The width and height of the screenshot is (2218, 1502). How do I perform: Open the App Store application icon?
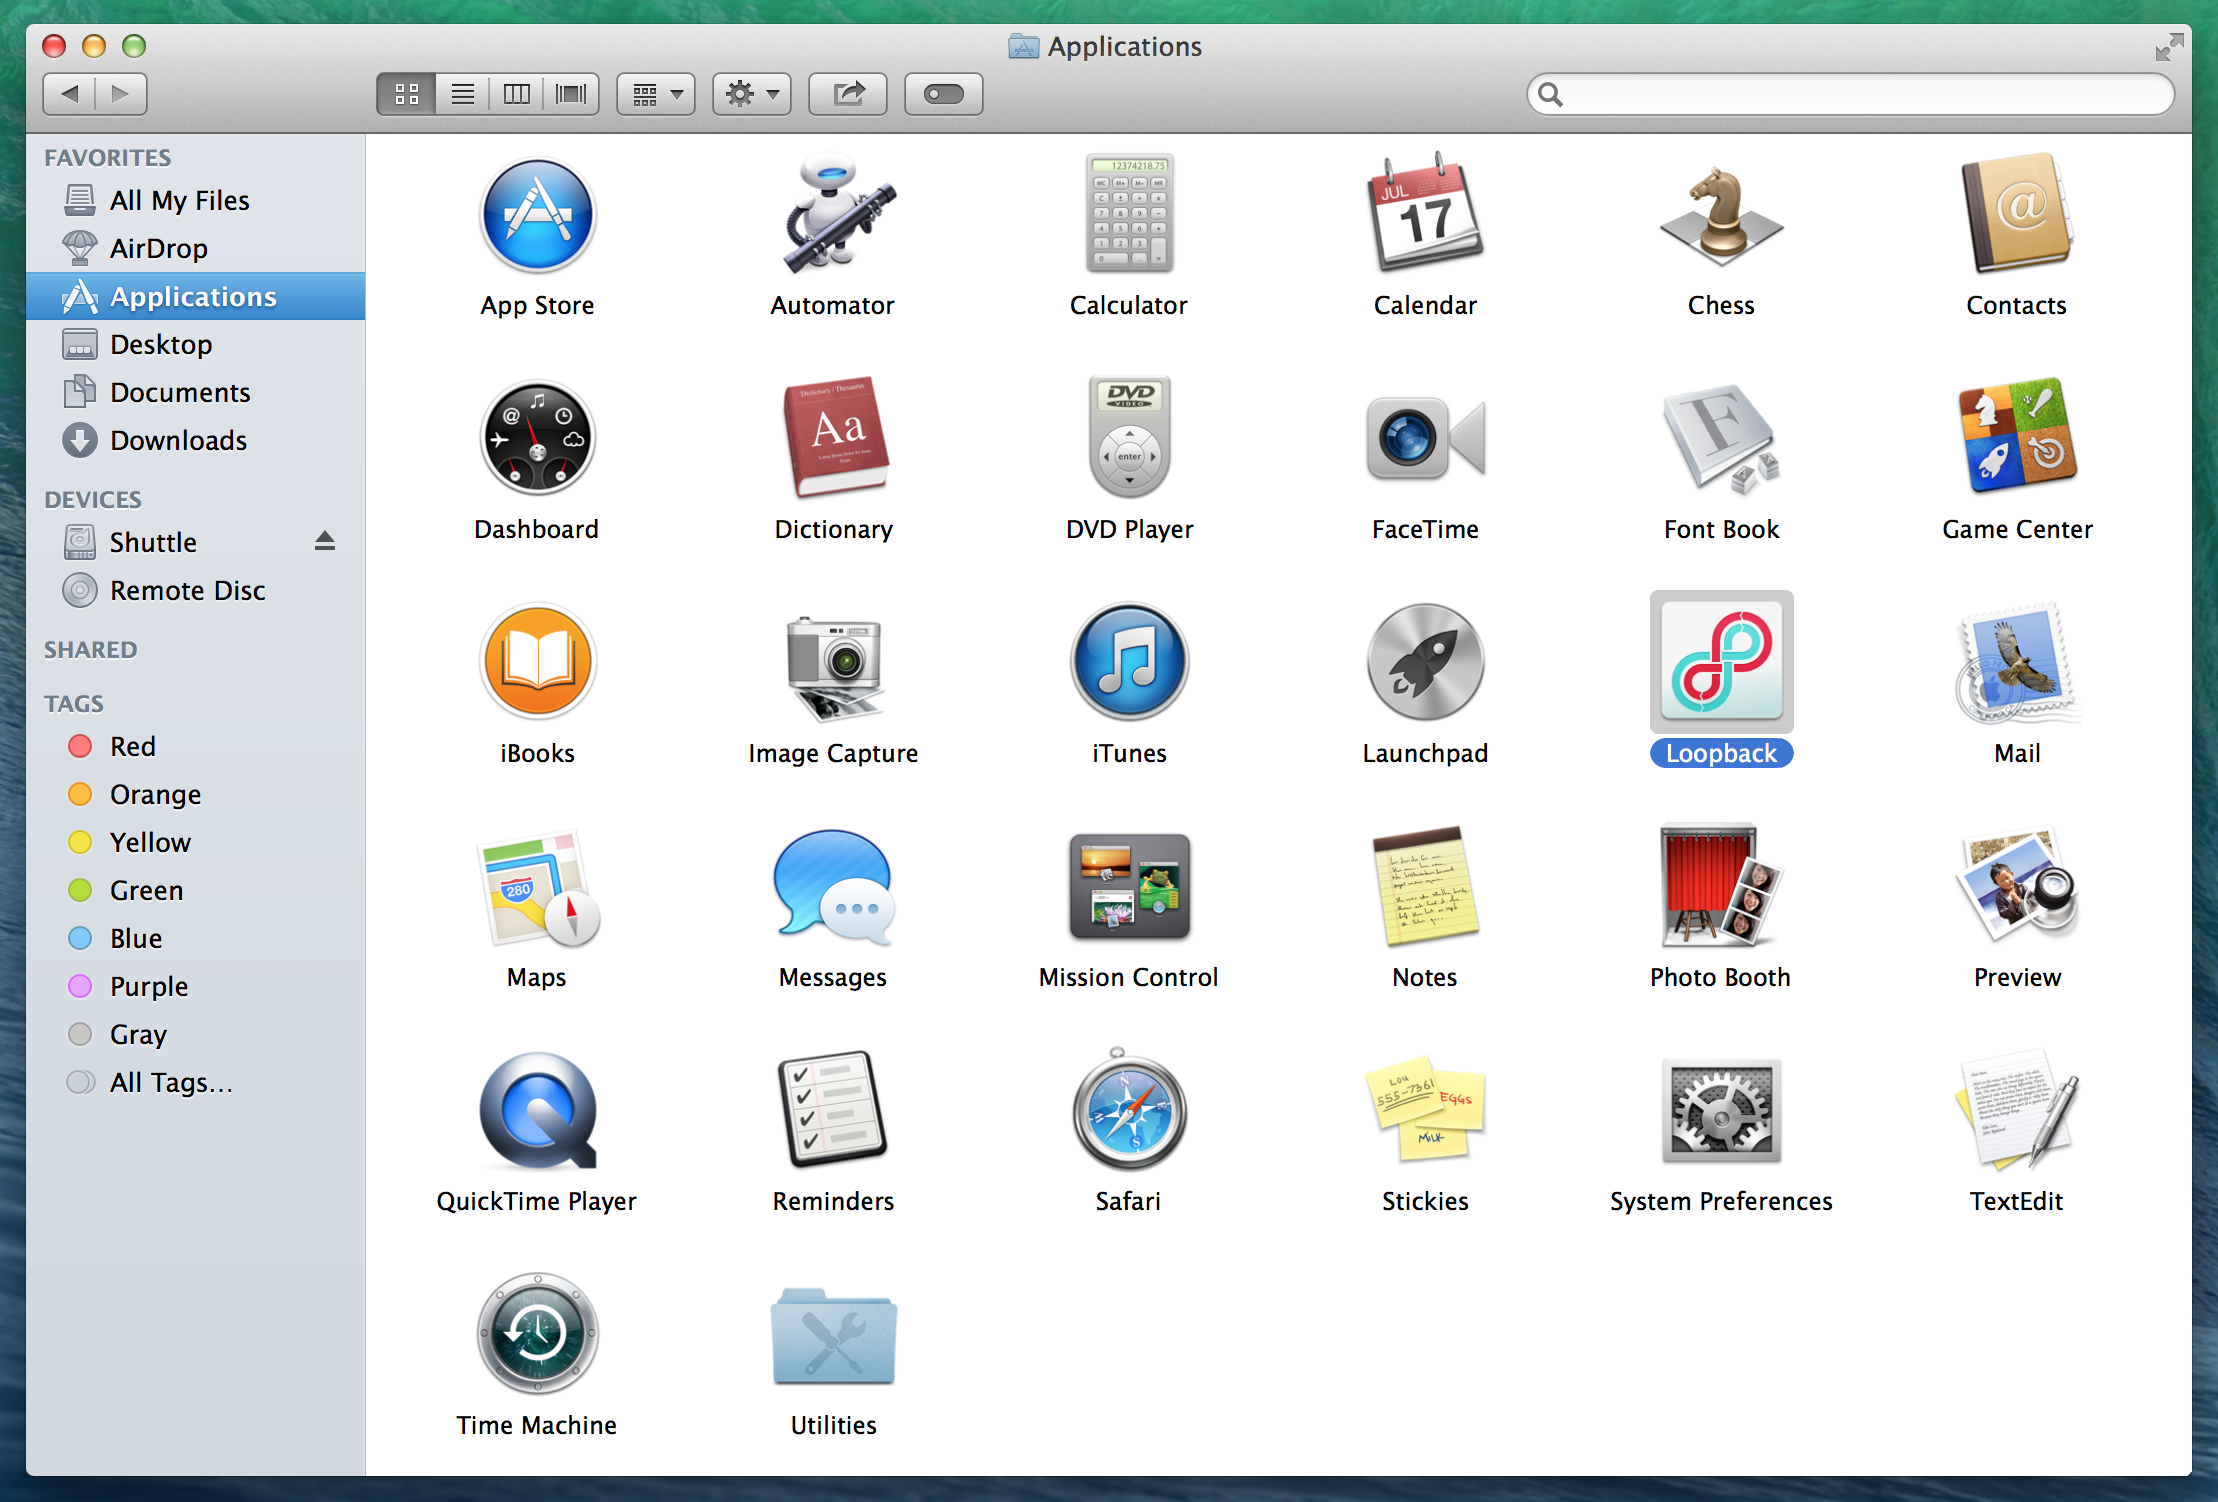click(x=537, y=215)
